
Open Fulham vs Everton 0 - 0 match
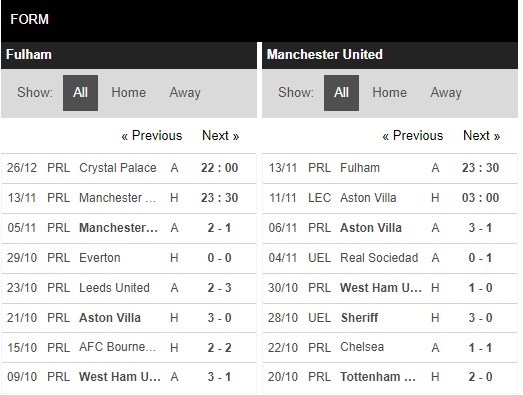(129, 258)
